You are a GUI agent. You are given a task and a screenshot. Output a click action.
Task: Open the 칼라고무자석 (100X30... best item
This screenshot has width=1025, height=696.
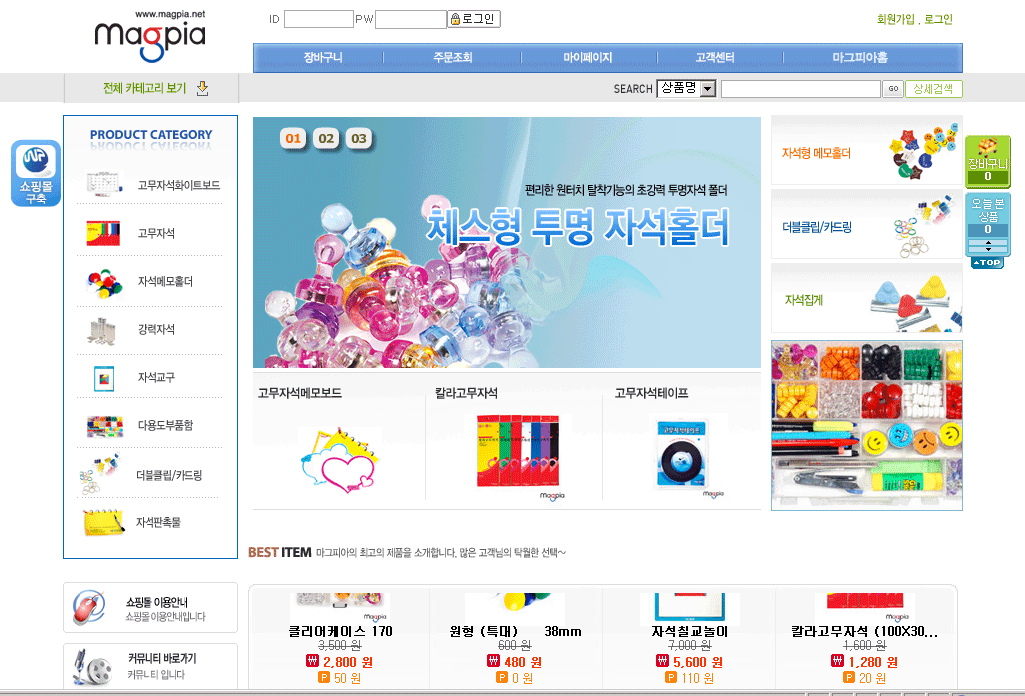pyautogui.click(x=864, y=631)
